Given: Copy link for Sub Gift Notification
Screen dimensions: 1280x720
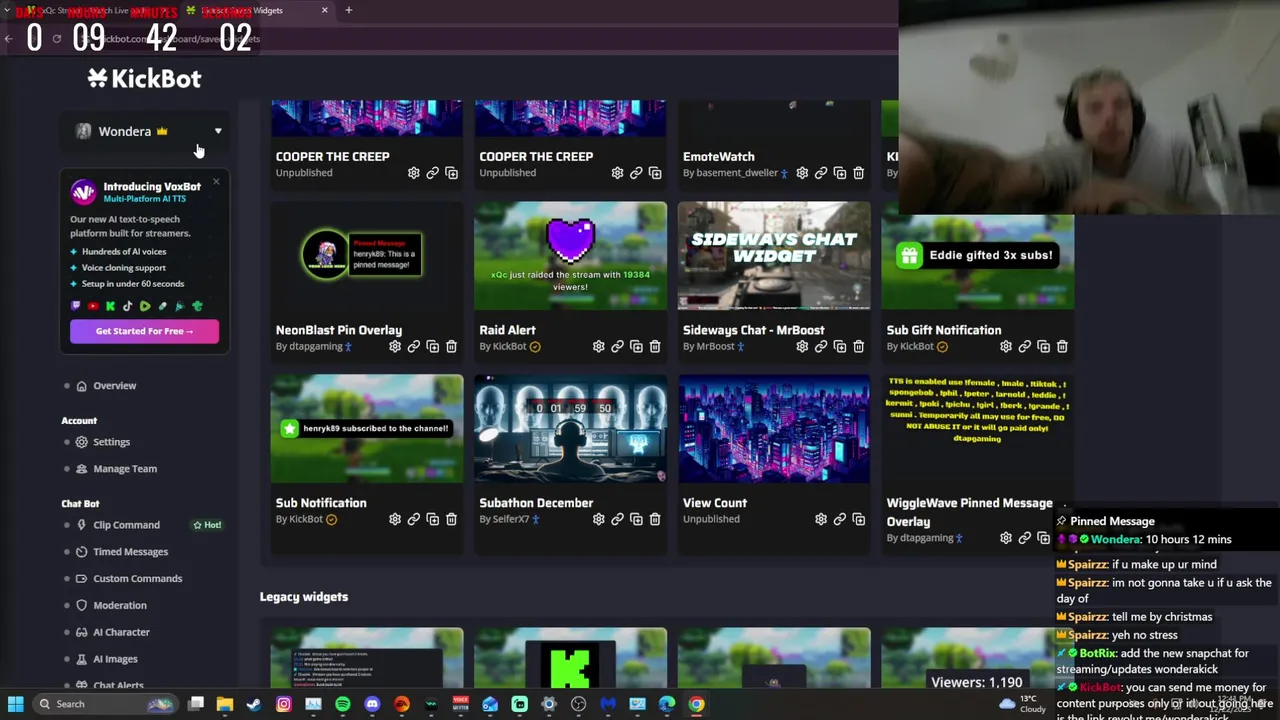Looking at the screenshot, I should click(x=1025, y=346).
